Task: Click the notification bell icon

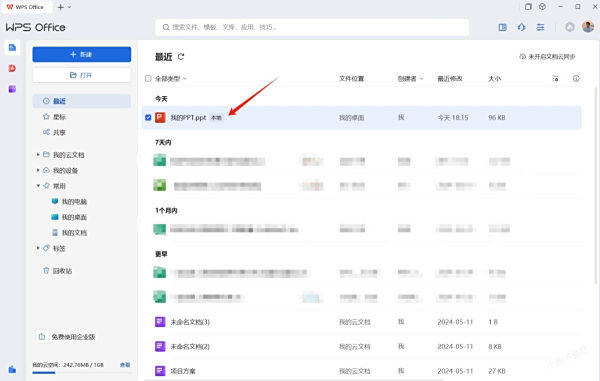Action: click(x=570, y=27)
